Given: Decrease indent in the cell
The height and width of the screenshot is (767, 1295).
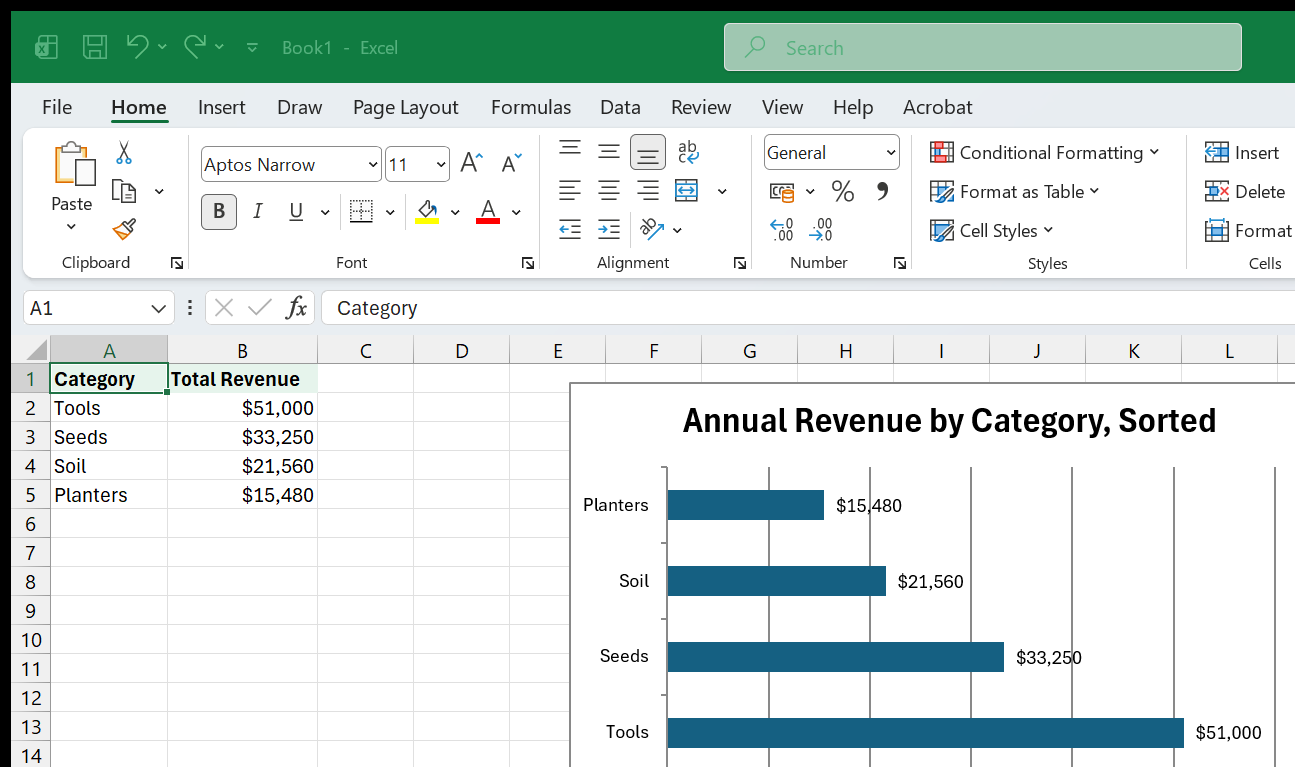Looking at the screenshot, I should coord(570,229).
